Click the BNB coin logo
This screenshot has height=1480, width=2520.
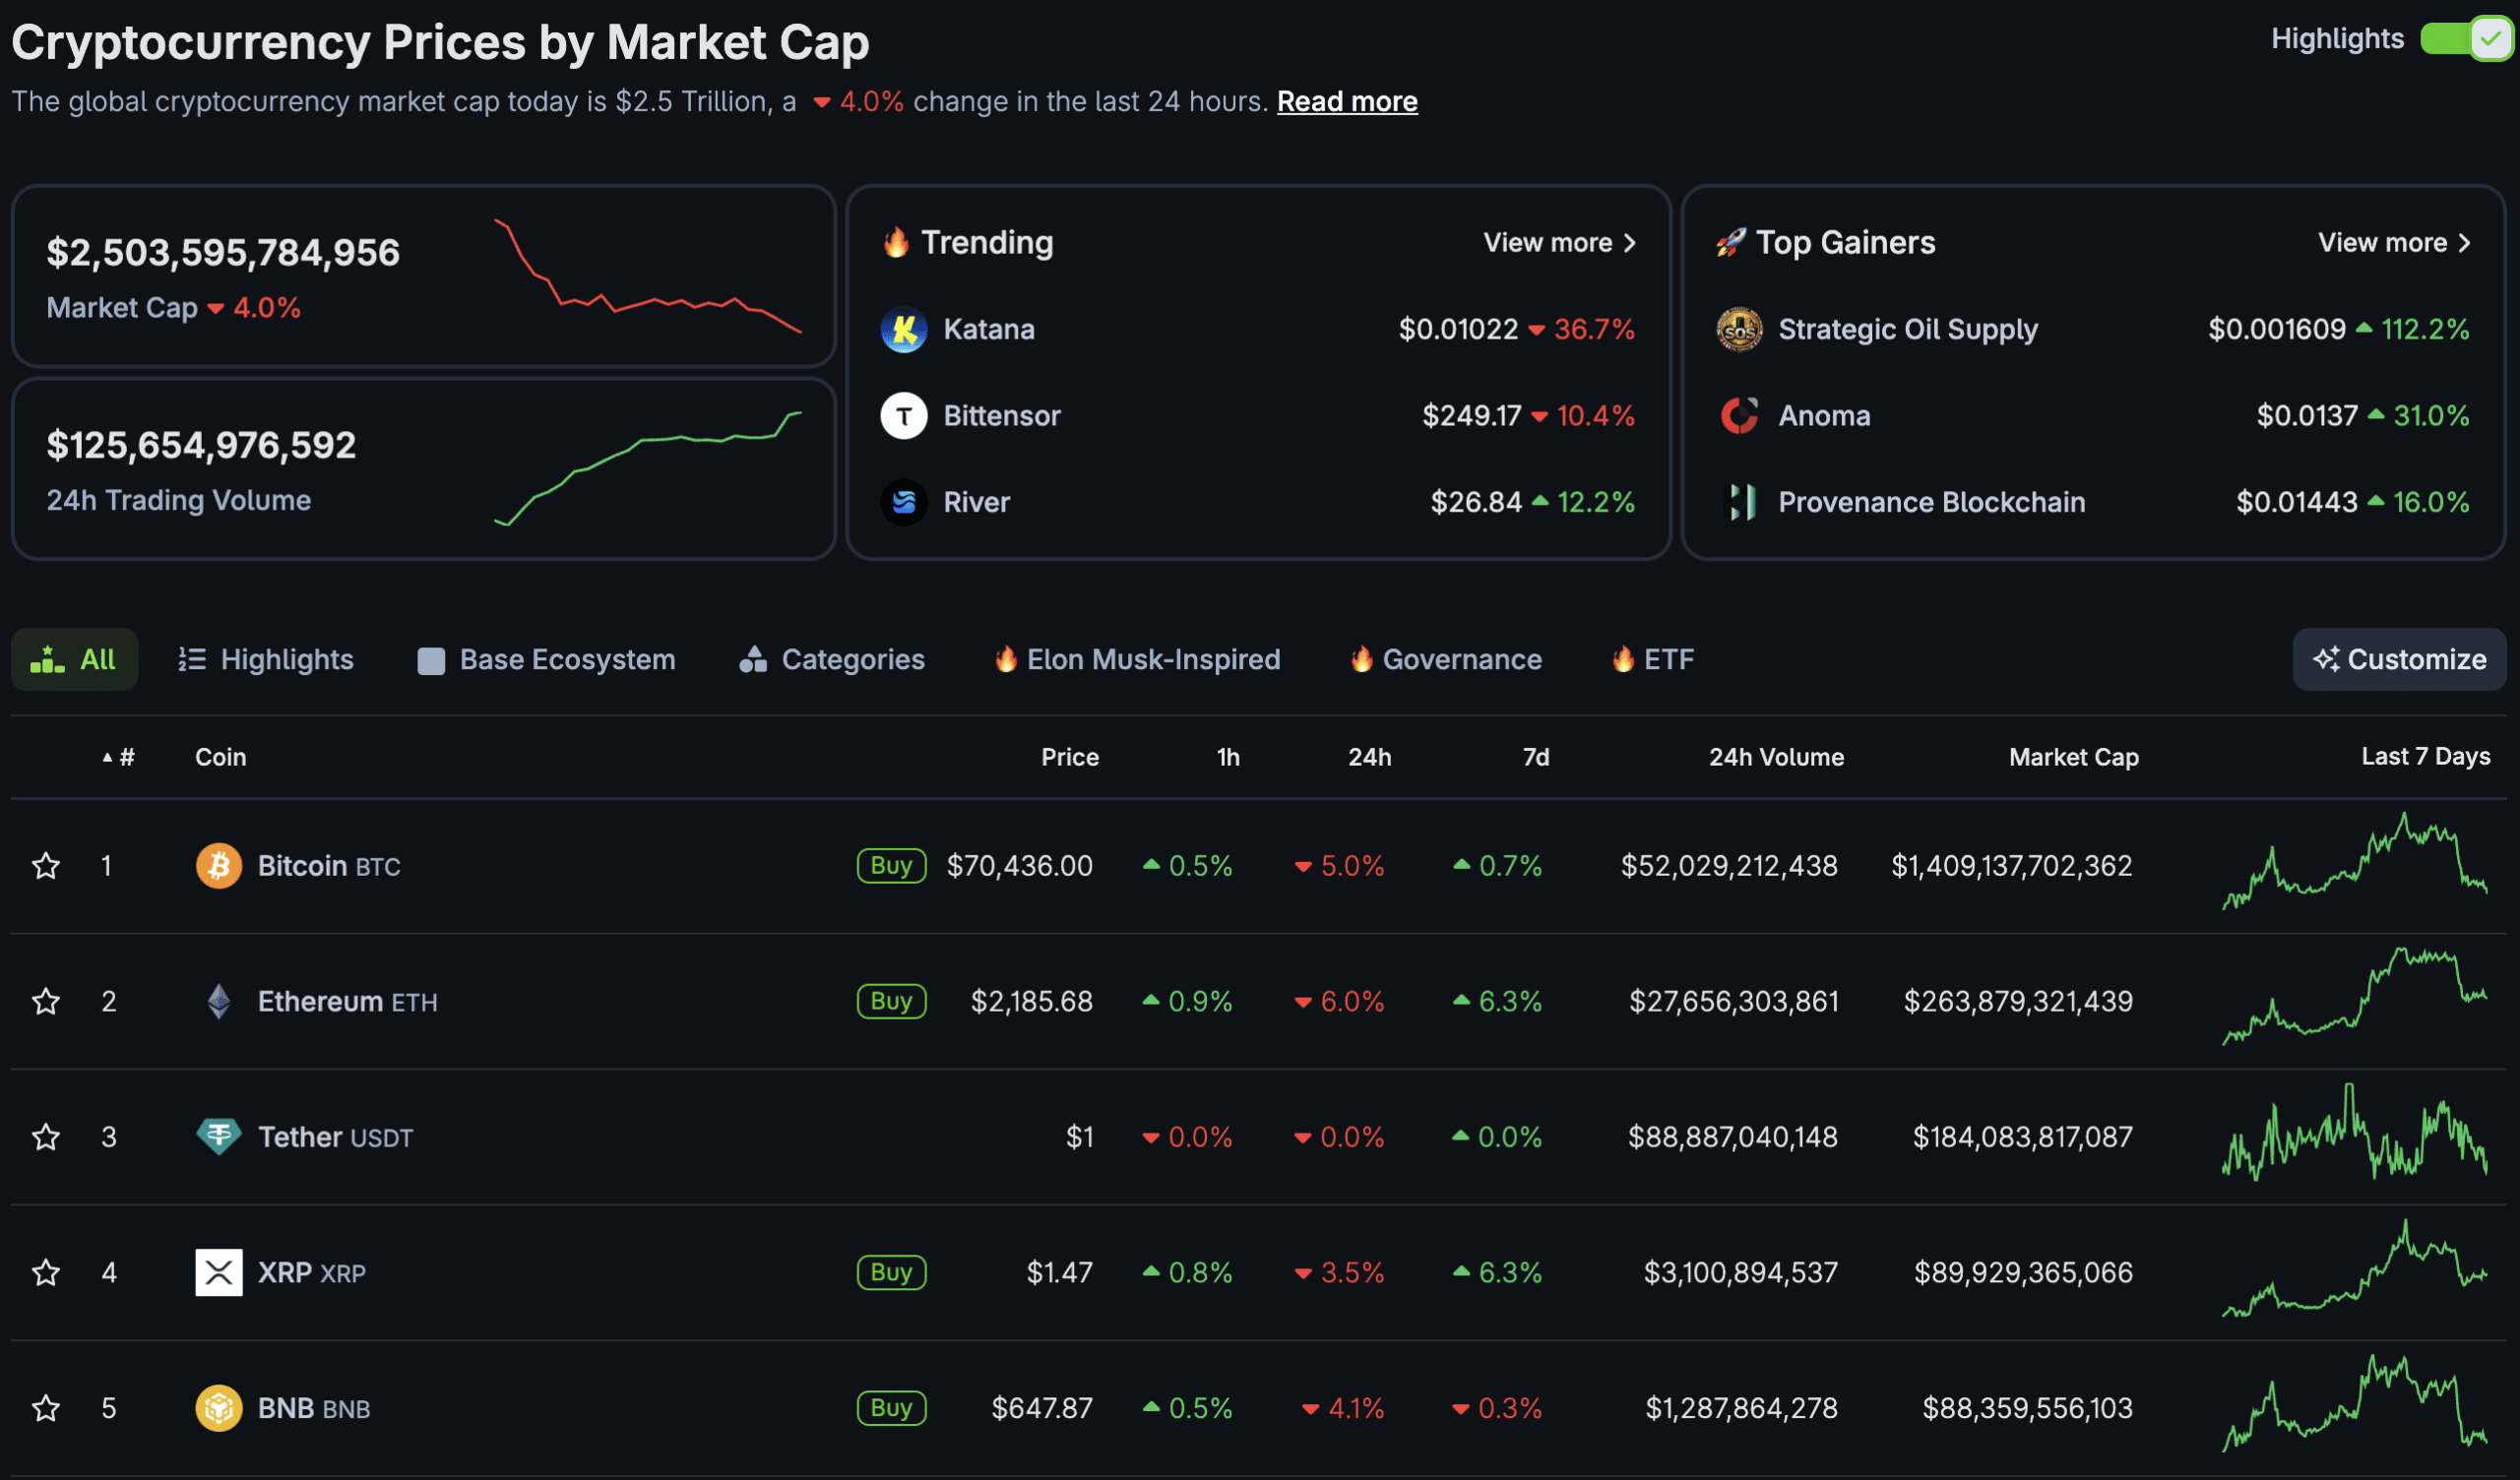(x=219, y=1408)
